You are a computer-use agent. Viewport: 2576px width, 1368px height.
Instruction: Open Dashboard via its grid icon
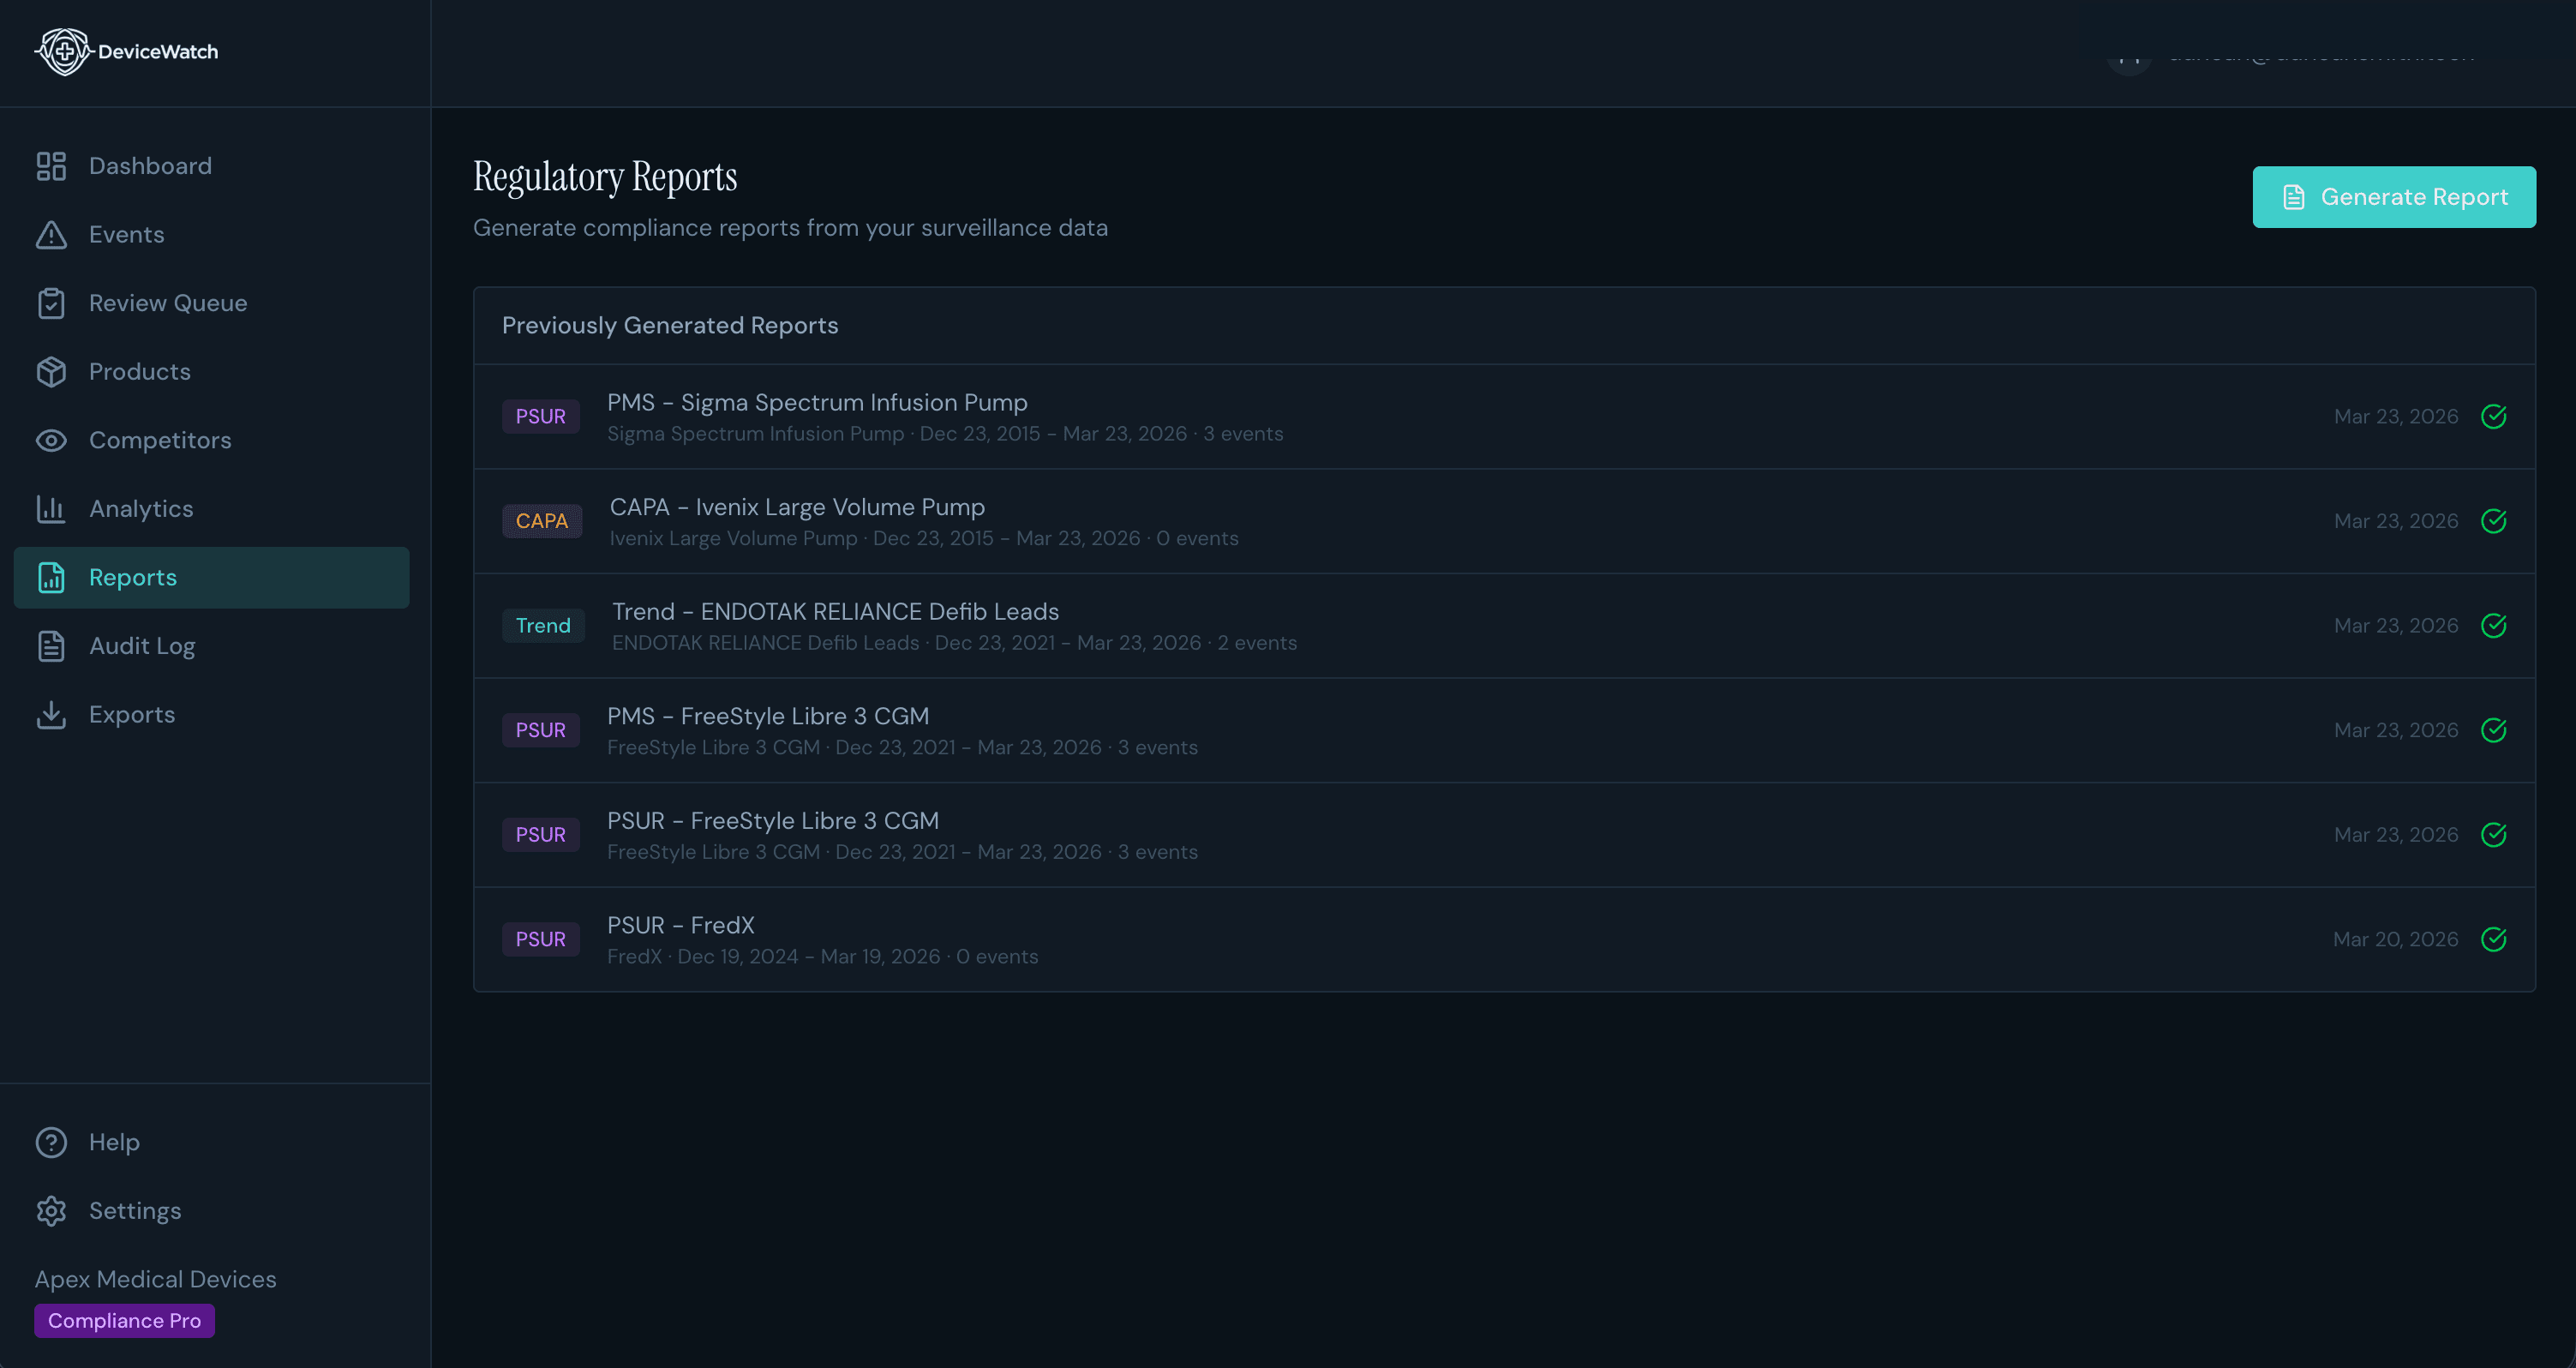51,166
